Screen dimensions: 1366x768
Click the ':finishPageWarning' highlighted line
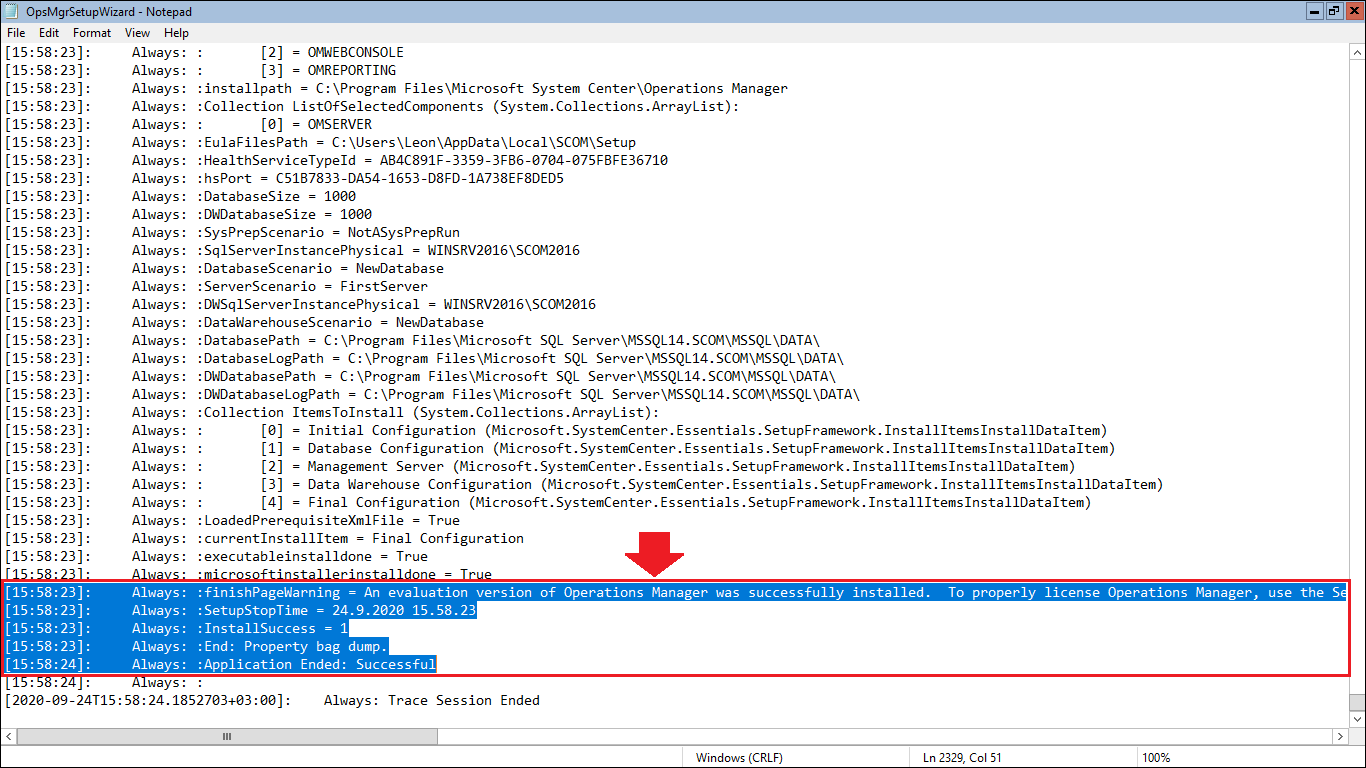coord(676,592)
